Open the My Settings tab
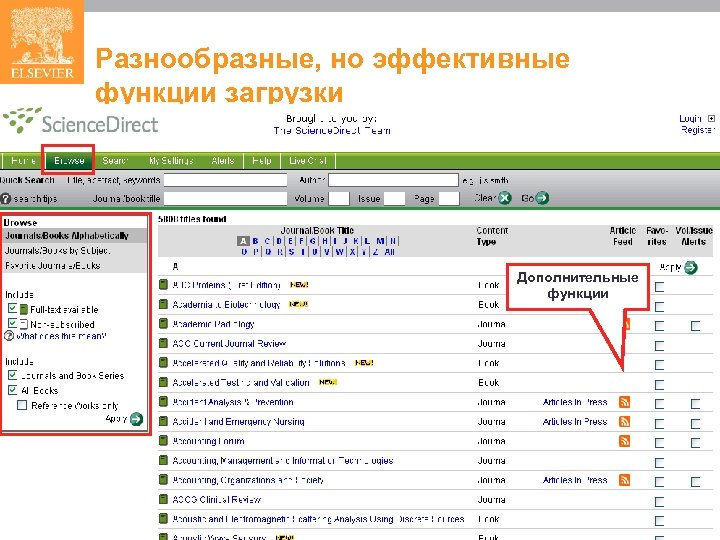The width and height of the screenshot is (720, 540). [x=171, y=161]
